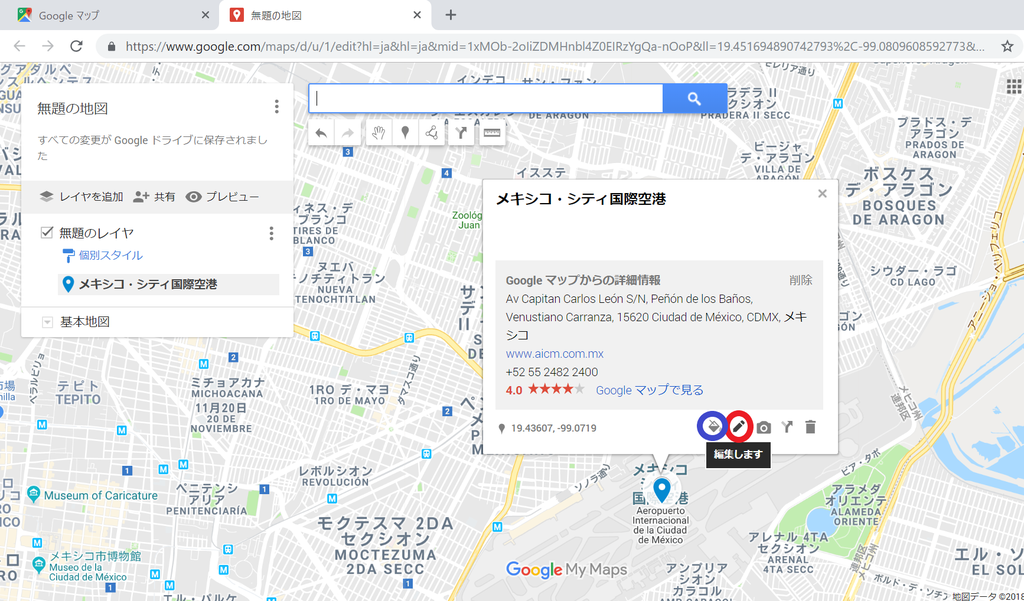Open layer options three-dot menu

click(272, 233)
